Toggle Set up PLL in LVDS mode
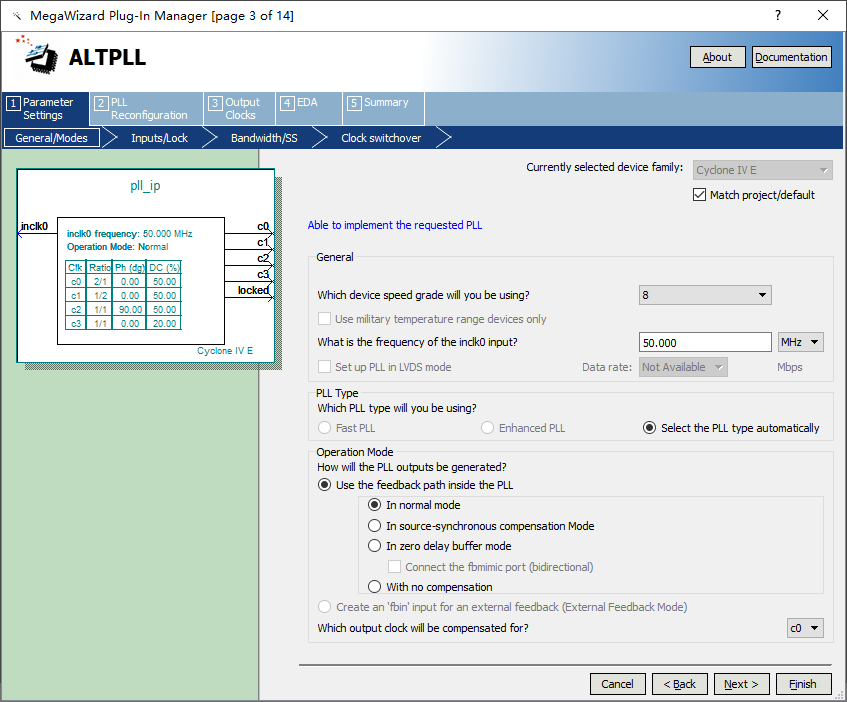The width and height of the screenshot is (847, 702). [324, 367]
